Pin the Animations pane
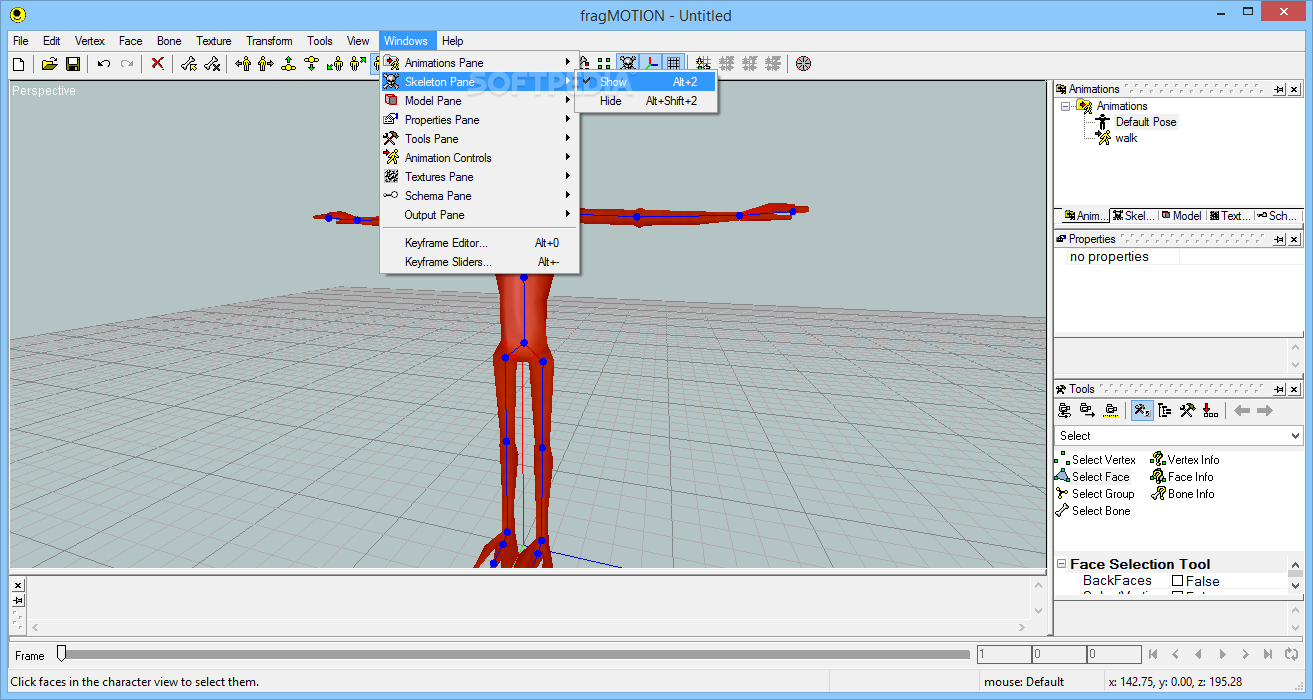 click(x=1279, y=90)
